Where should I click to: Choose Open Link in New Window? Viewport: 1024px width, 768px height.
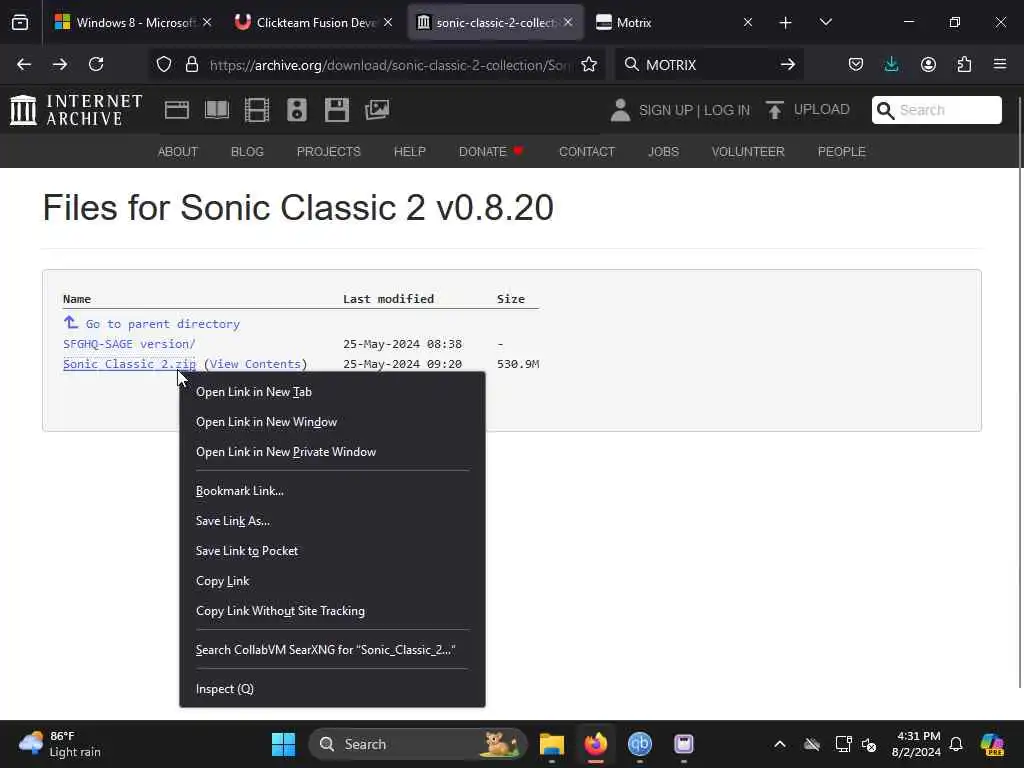[332, 422]
